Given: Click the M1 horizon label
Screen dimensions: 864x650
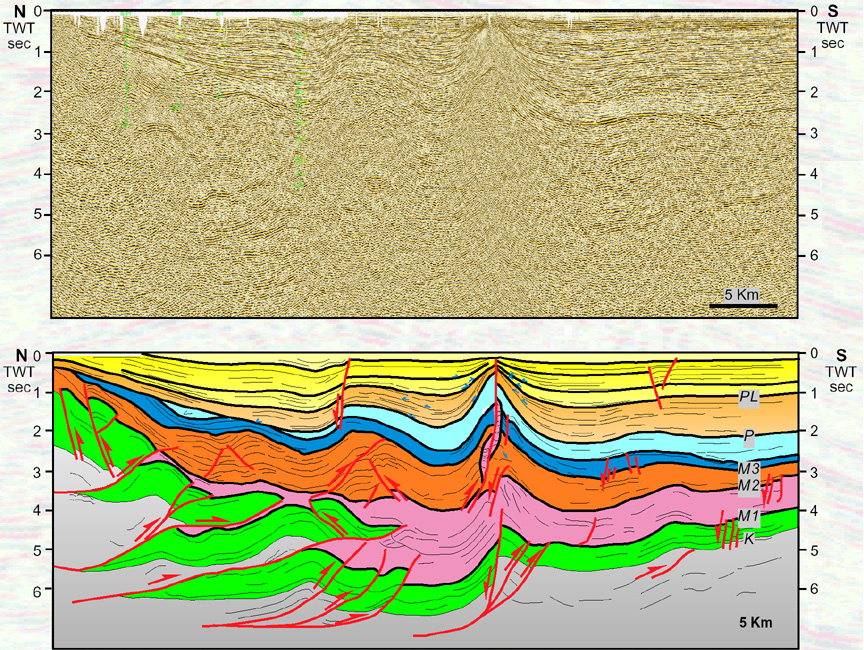Looking at the screenshot, I should [749, 517].
